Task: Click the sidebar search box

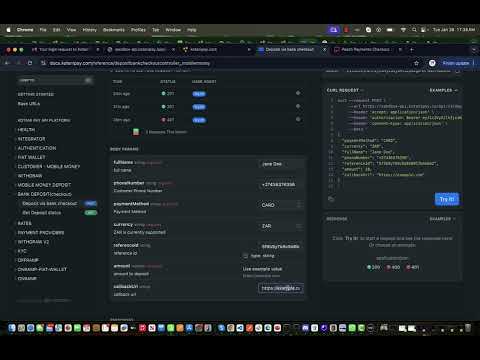Action: (55, 80)
